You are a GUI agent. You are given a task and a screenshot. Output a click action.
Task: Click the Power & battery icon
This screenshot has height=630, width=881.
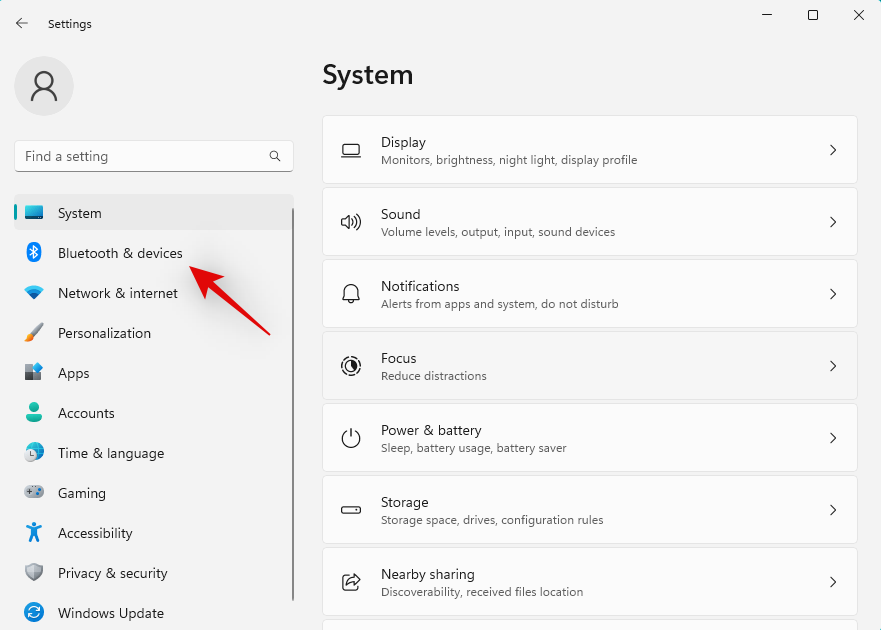[x=351, y=438]
